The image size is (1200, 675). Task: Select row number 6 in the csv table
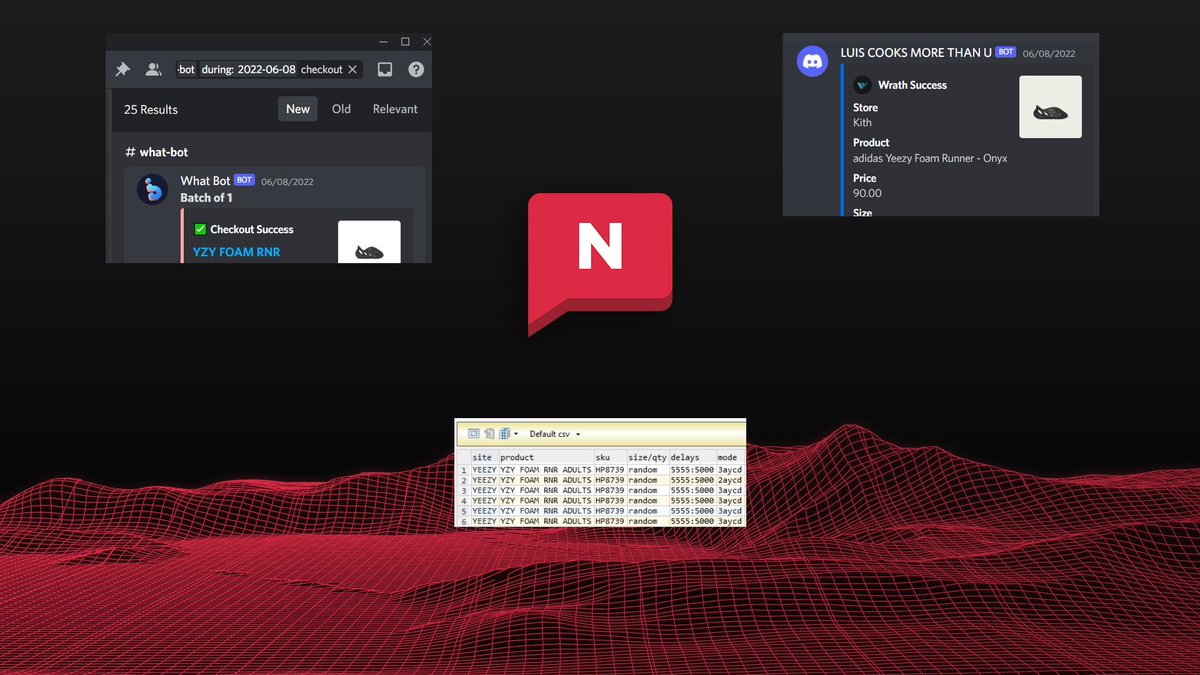click(463, 521)
